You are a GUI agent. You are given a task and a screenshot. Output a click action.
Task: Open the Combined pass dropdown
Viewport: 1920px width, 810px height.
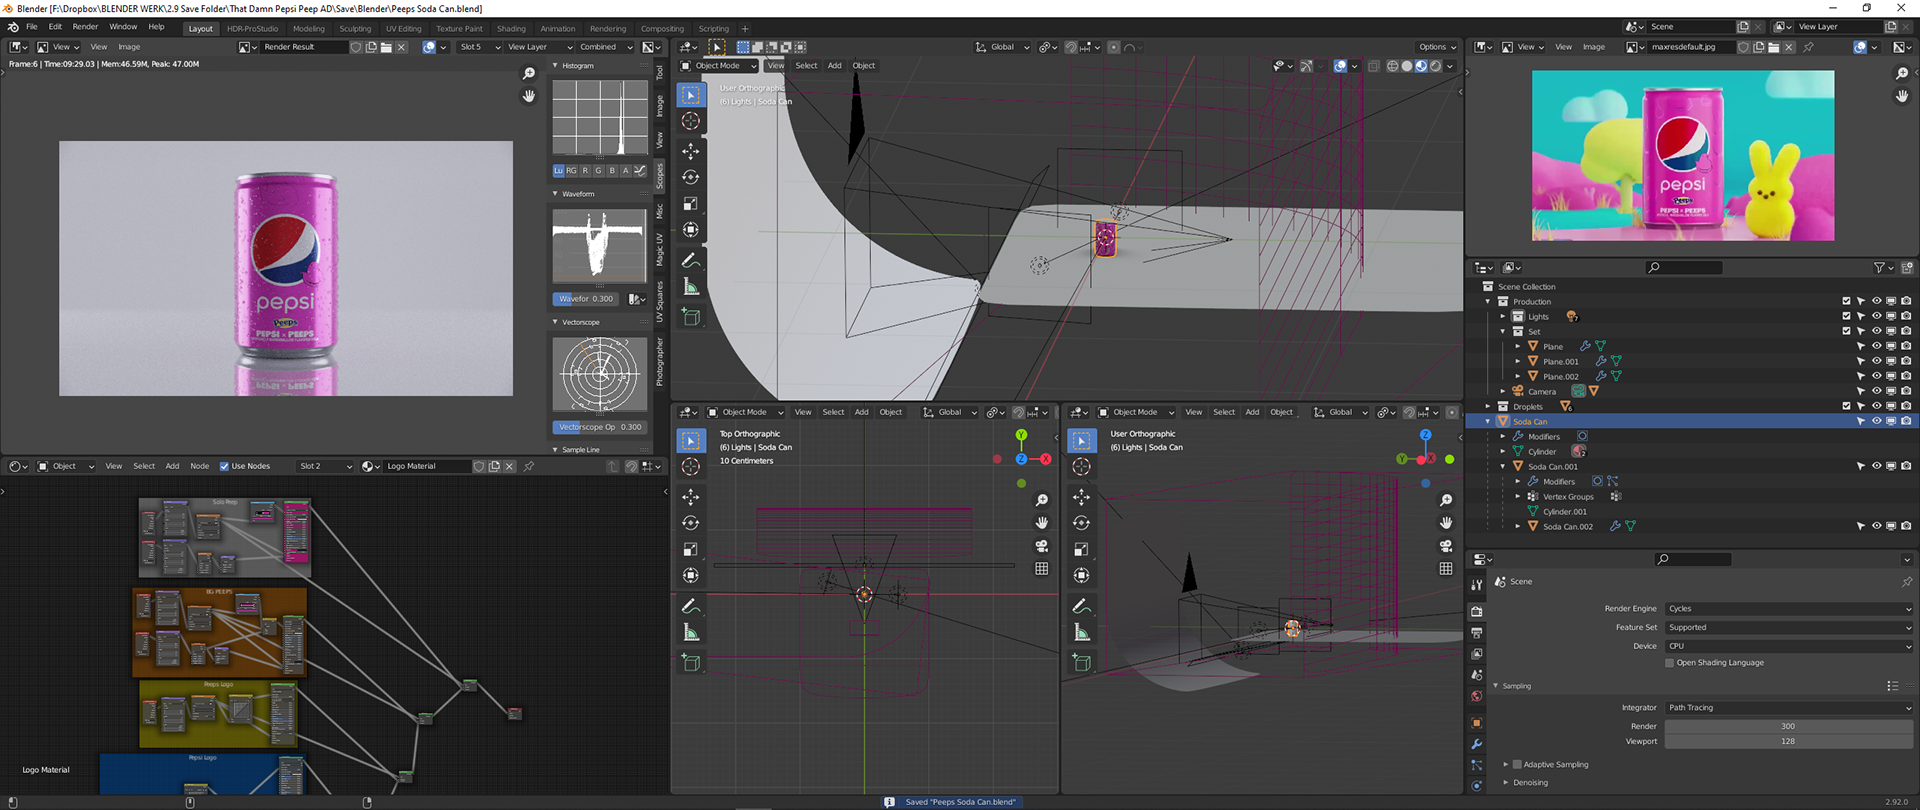point(606,47)
